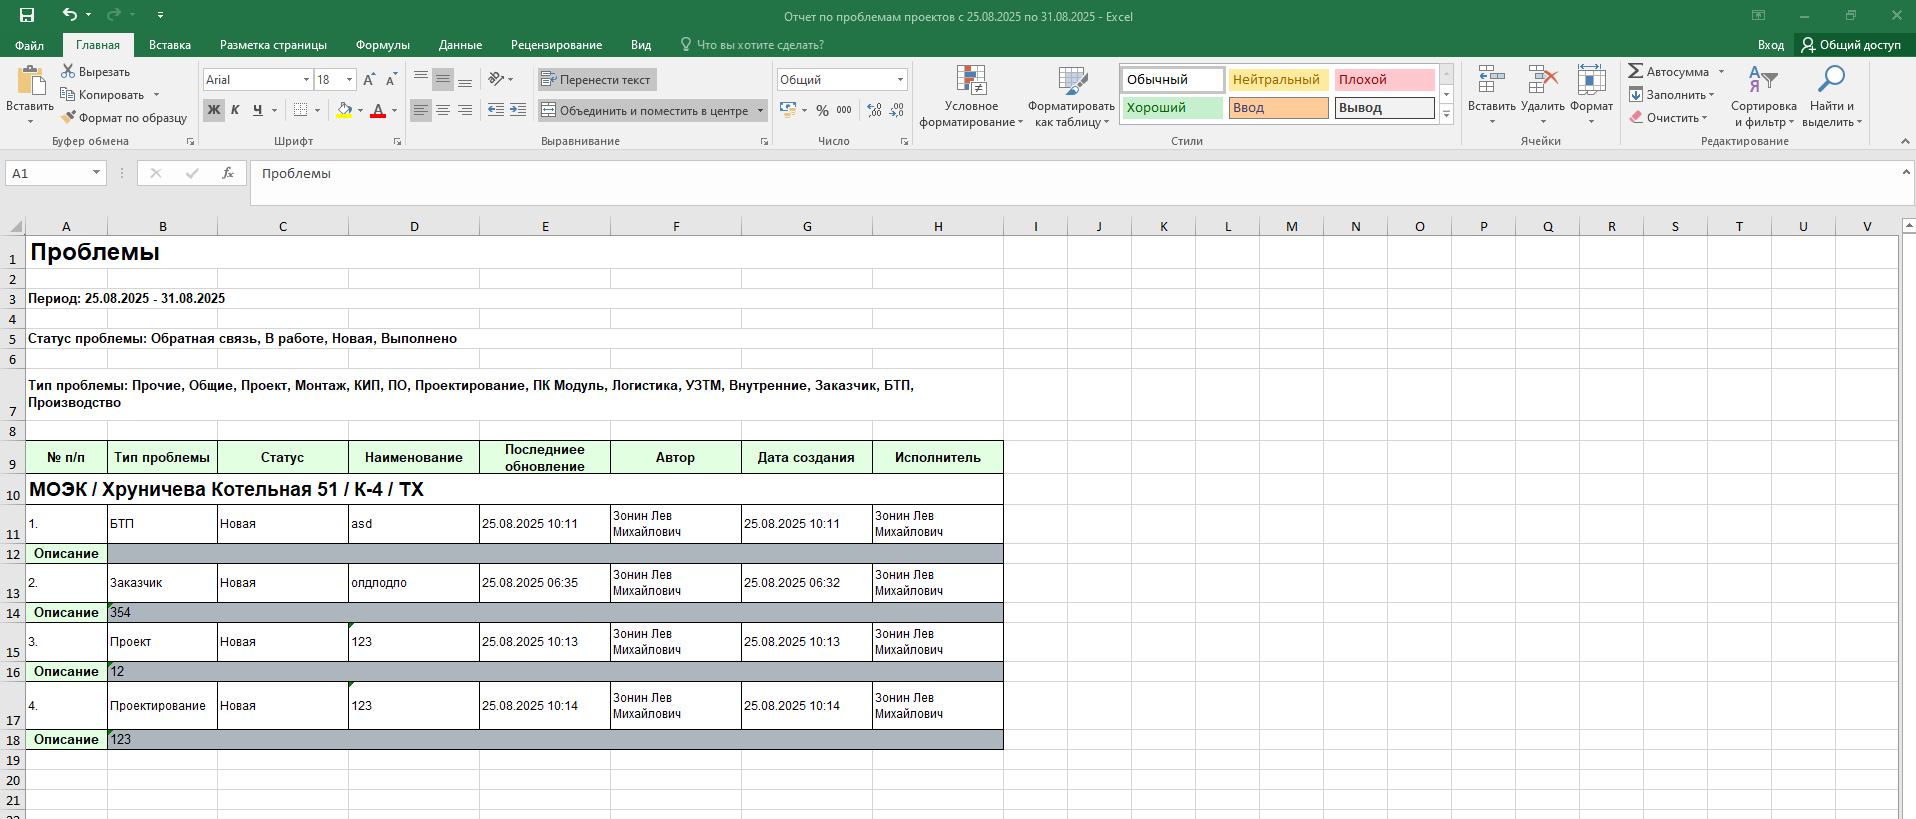Viewport: 1916px width, 819px height.
Task: Click the Save icon in the title bar
Action: [27, 15]
